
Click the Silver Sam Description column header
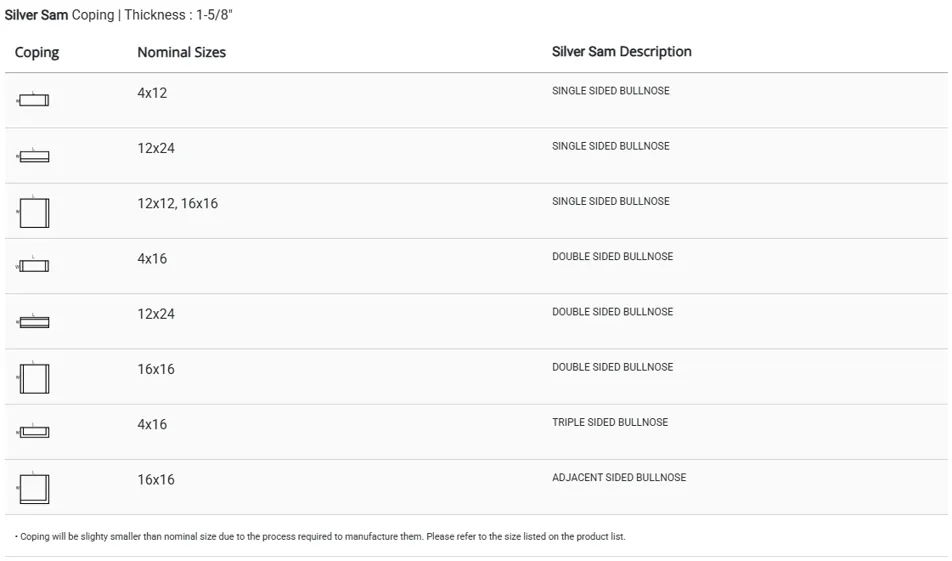coord(621,51)
